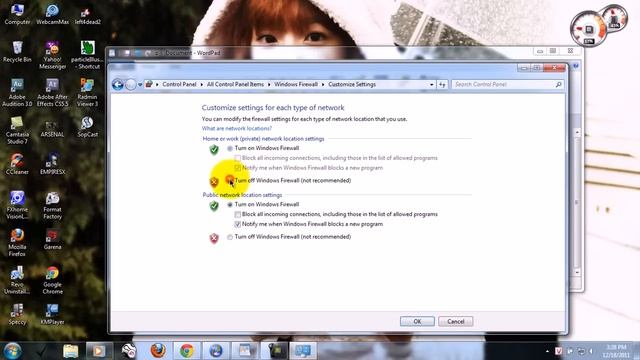This screenshot has height=360, width=640.
Task: Select private Turn off Windows Firewall radio
Action: [230, 180]
